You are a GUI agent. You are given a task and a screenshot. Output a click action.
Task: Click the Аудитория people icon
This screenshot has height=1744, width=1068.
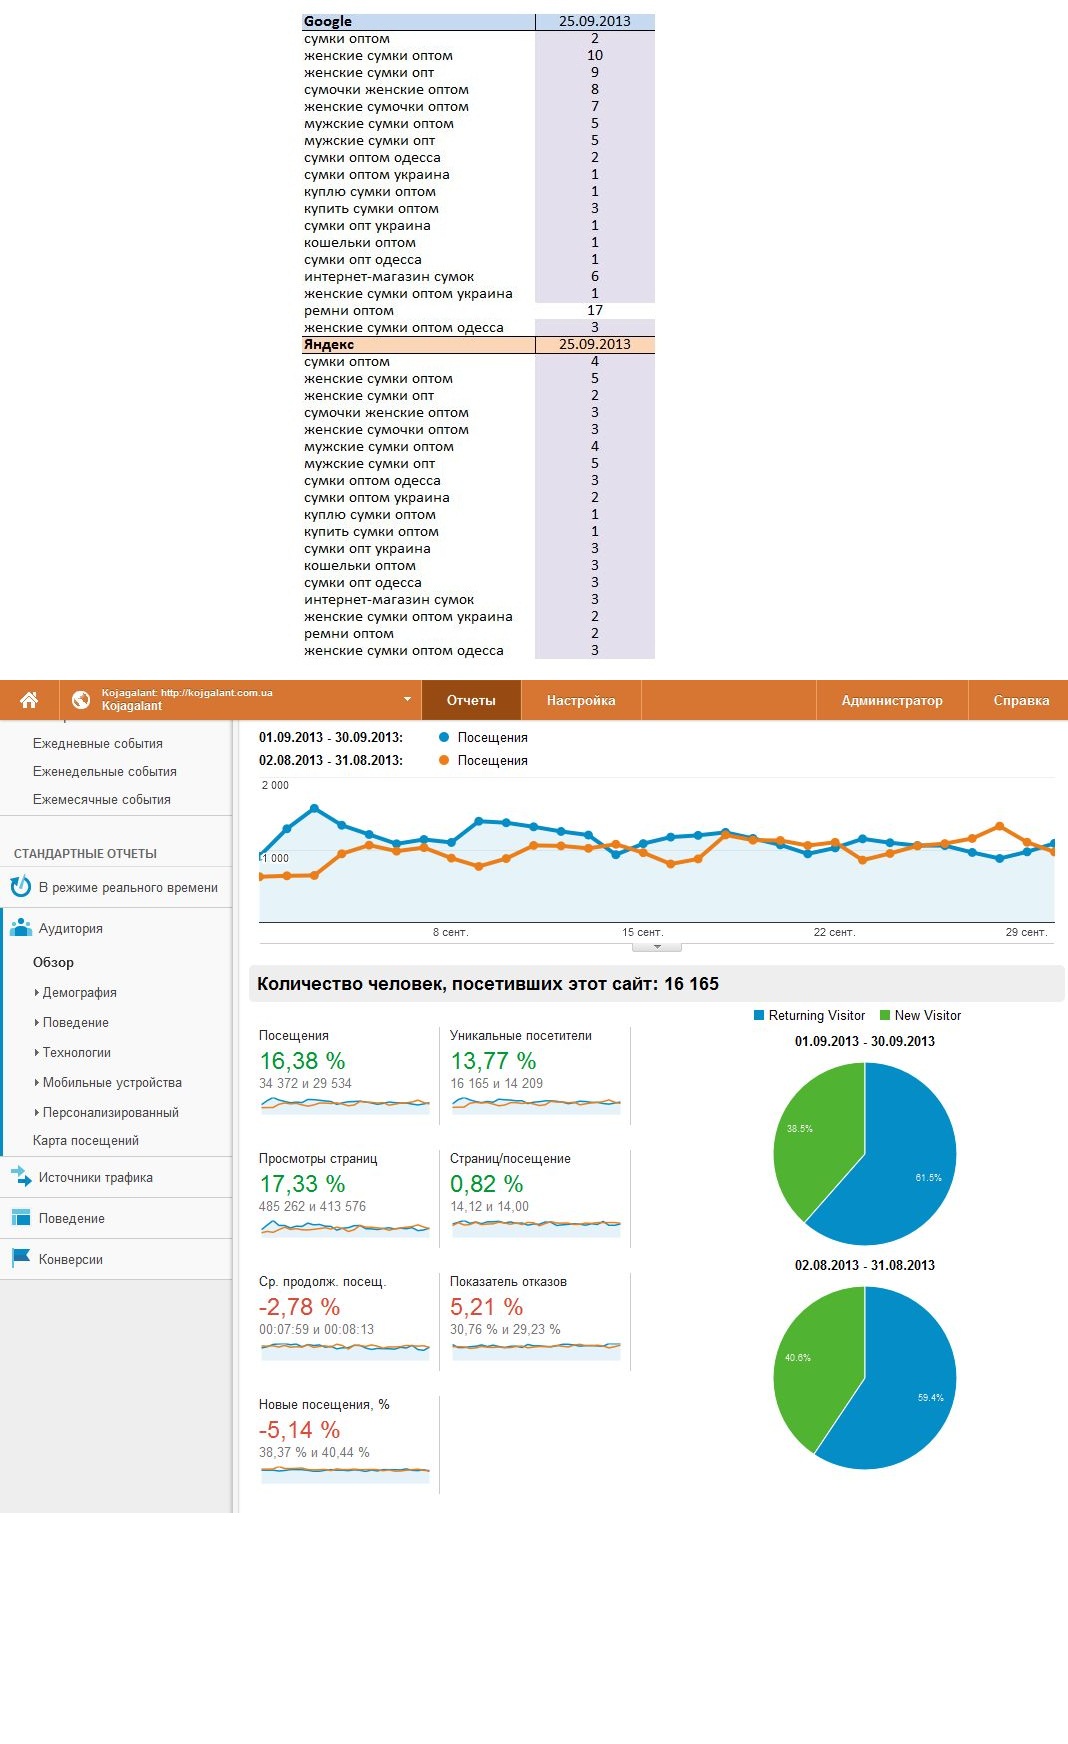pyautogui.click(x=20, y=928)
